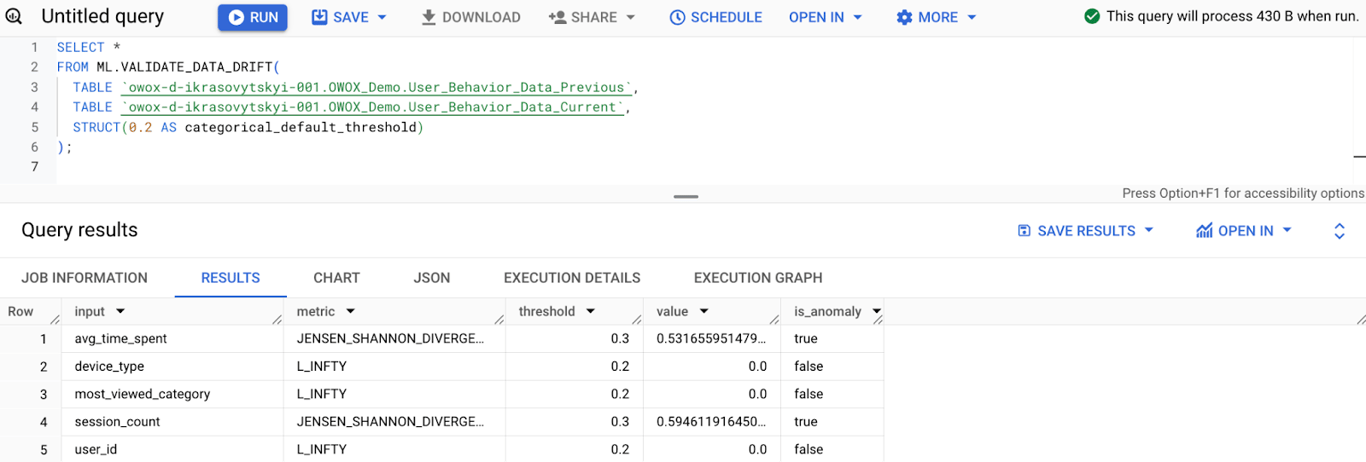This screenshot has height=462, width=1366.
Task: Click the input column resize handle
Action: coord(276,319)
